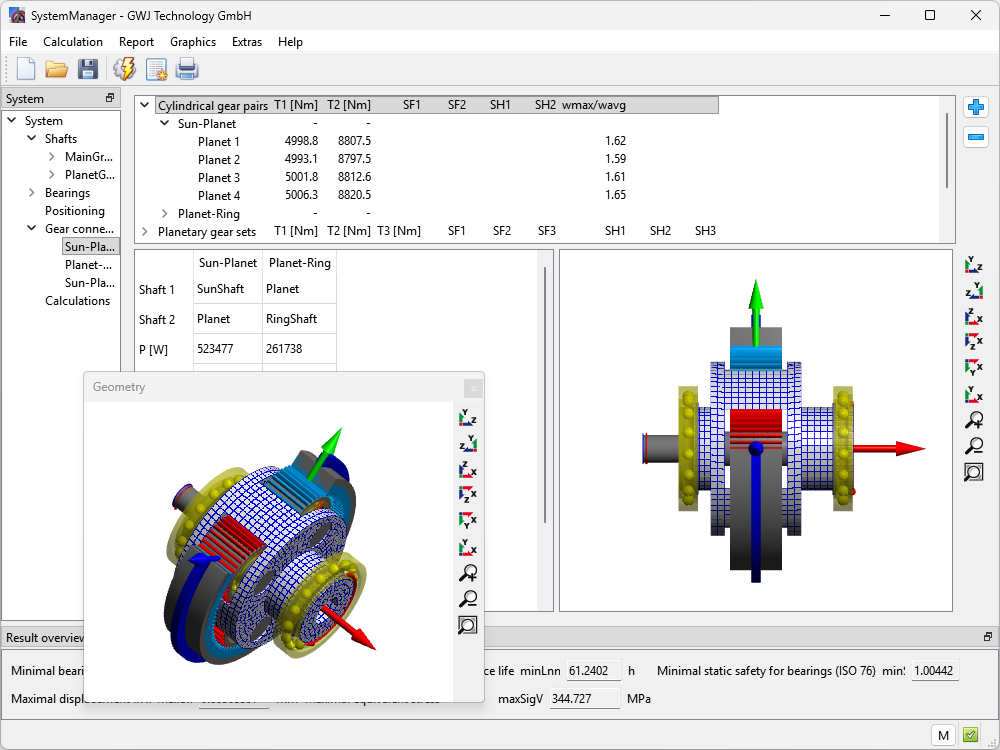The image size is (1000, 750).
Task: Expand the Planet-Ring gear pair row
Action: pyautogui.click(x=165, y=214)
